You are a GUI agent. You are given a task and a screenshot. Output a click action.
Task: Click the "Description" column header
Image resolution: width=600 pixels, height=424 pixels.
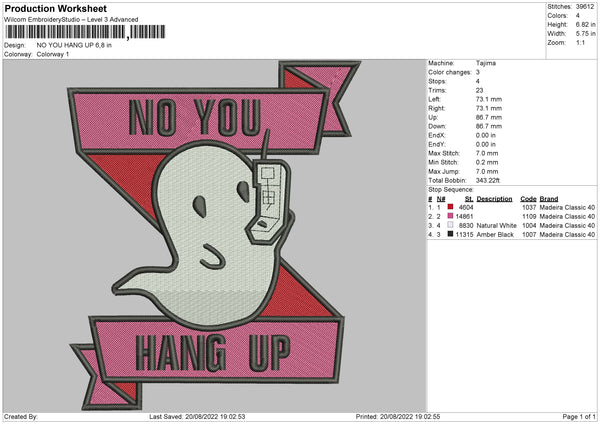tap(494, 198)
